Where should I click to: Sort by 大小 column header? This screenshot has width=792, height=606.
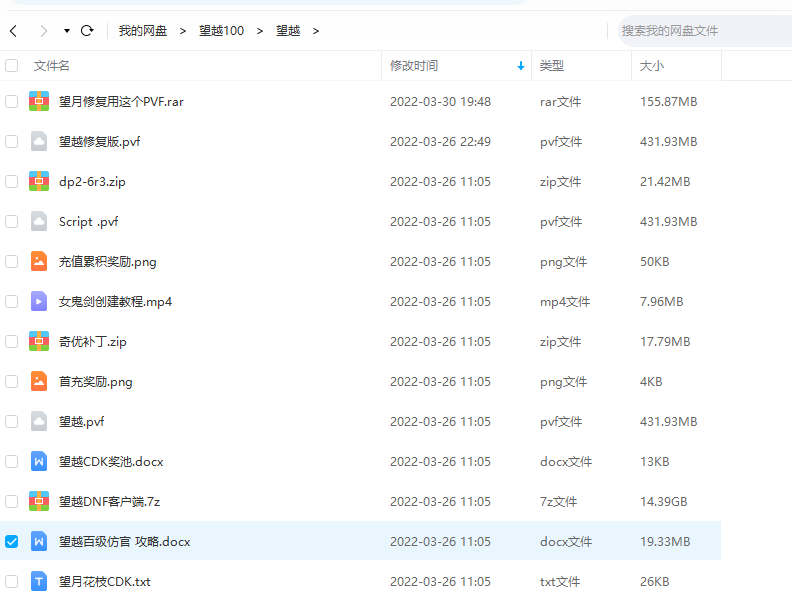[x=652, y=66]
